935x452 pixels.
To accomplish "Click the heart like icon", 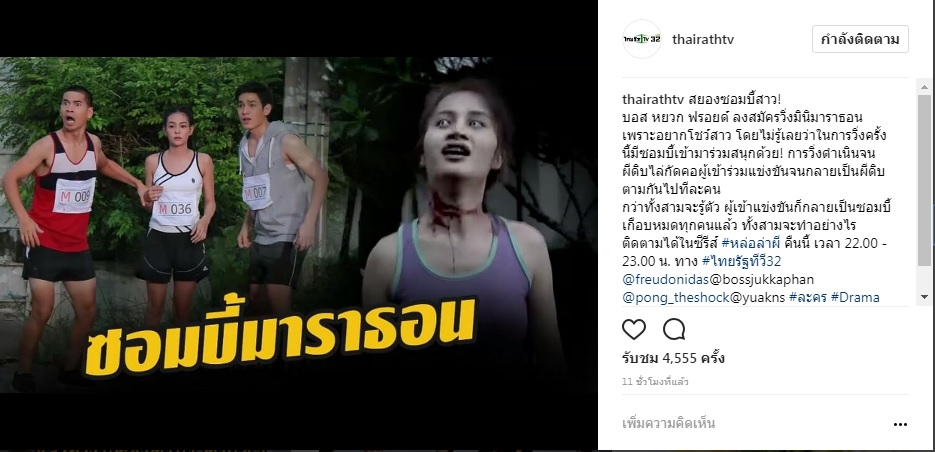I will [x=634, y=329].
